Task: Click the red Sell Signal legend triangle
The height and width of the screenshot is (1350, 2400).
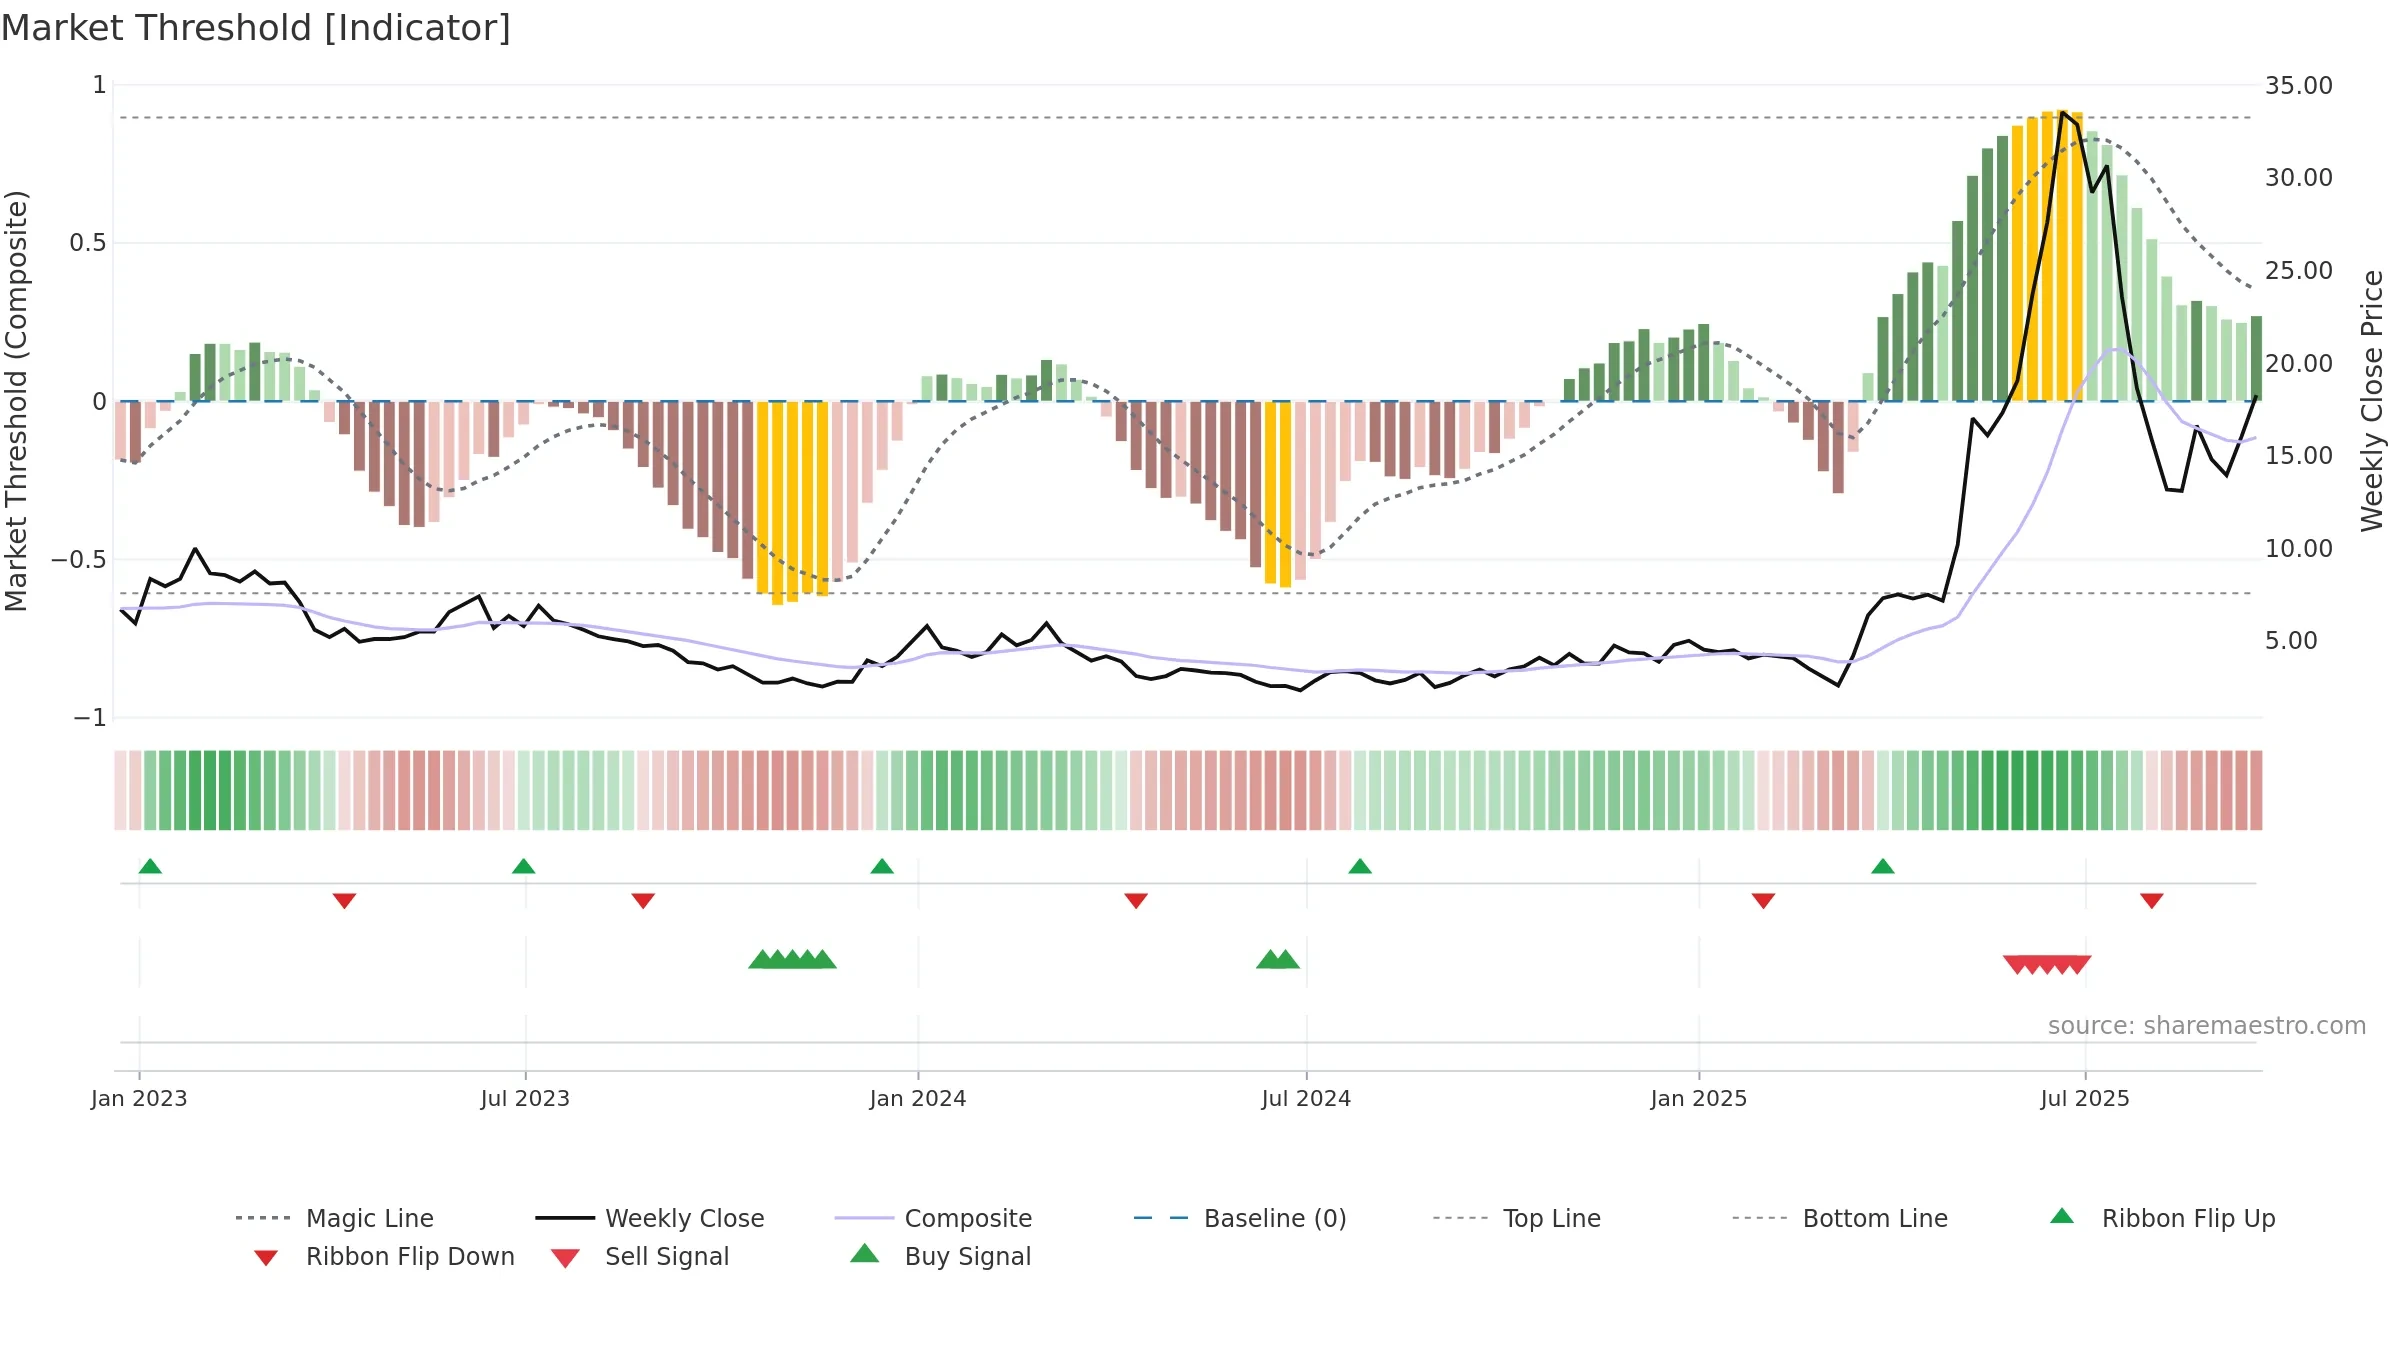Action: [x=566, y=1258]
